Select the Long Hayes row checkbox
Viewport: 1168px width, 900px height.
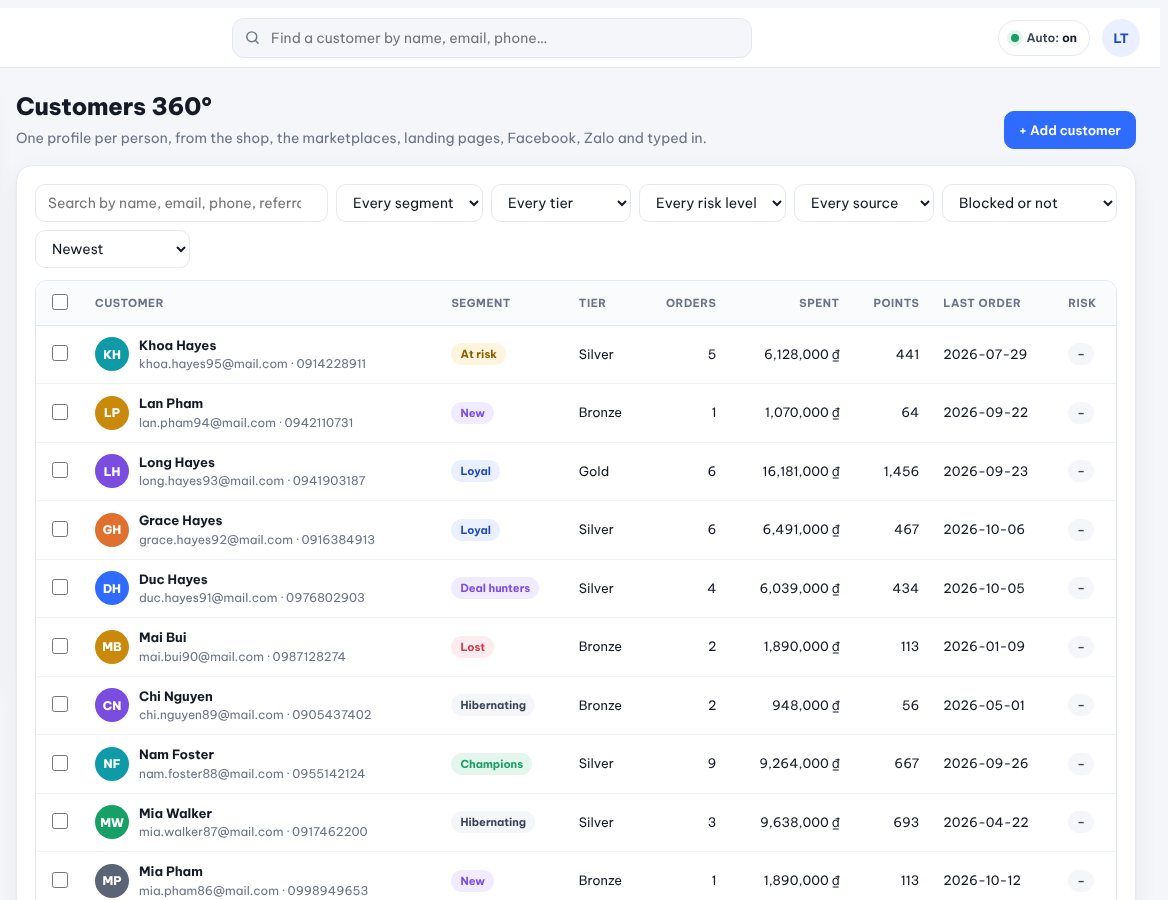click(x=60, y=470)
